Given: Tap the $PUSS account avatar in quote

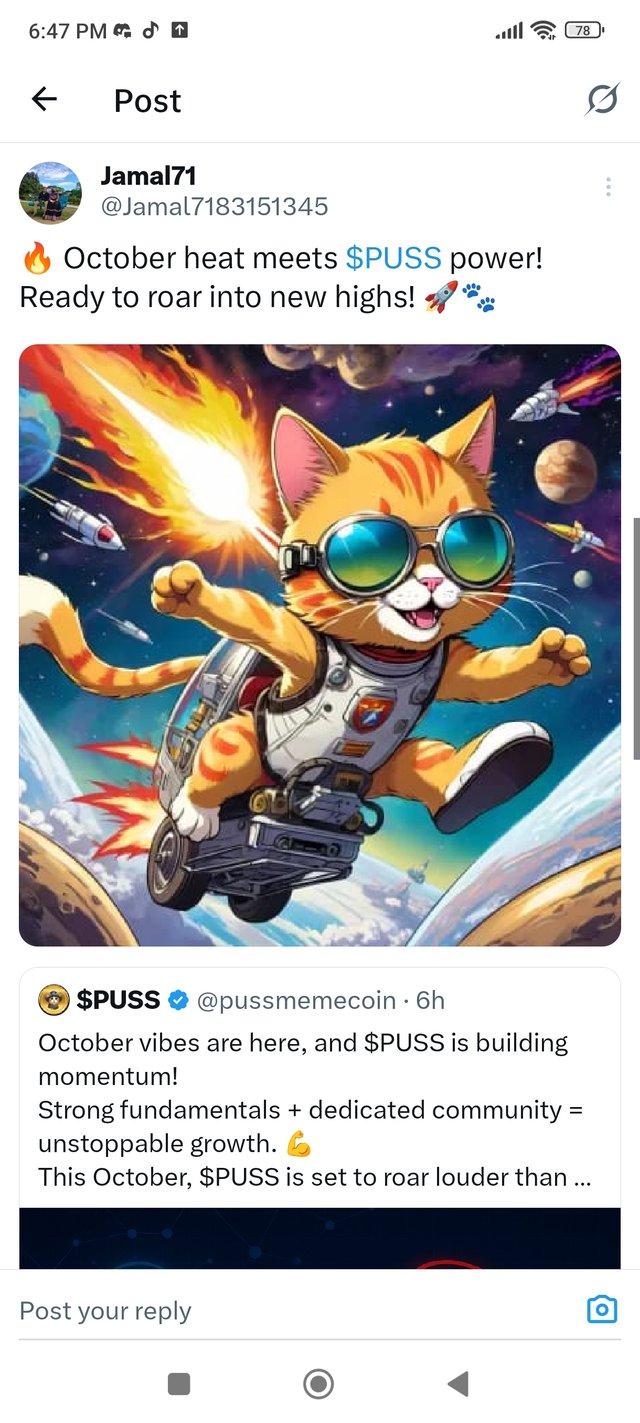Looking at the screenshot, I should click(53, 999).
